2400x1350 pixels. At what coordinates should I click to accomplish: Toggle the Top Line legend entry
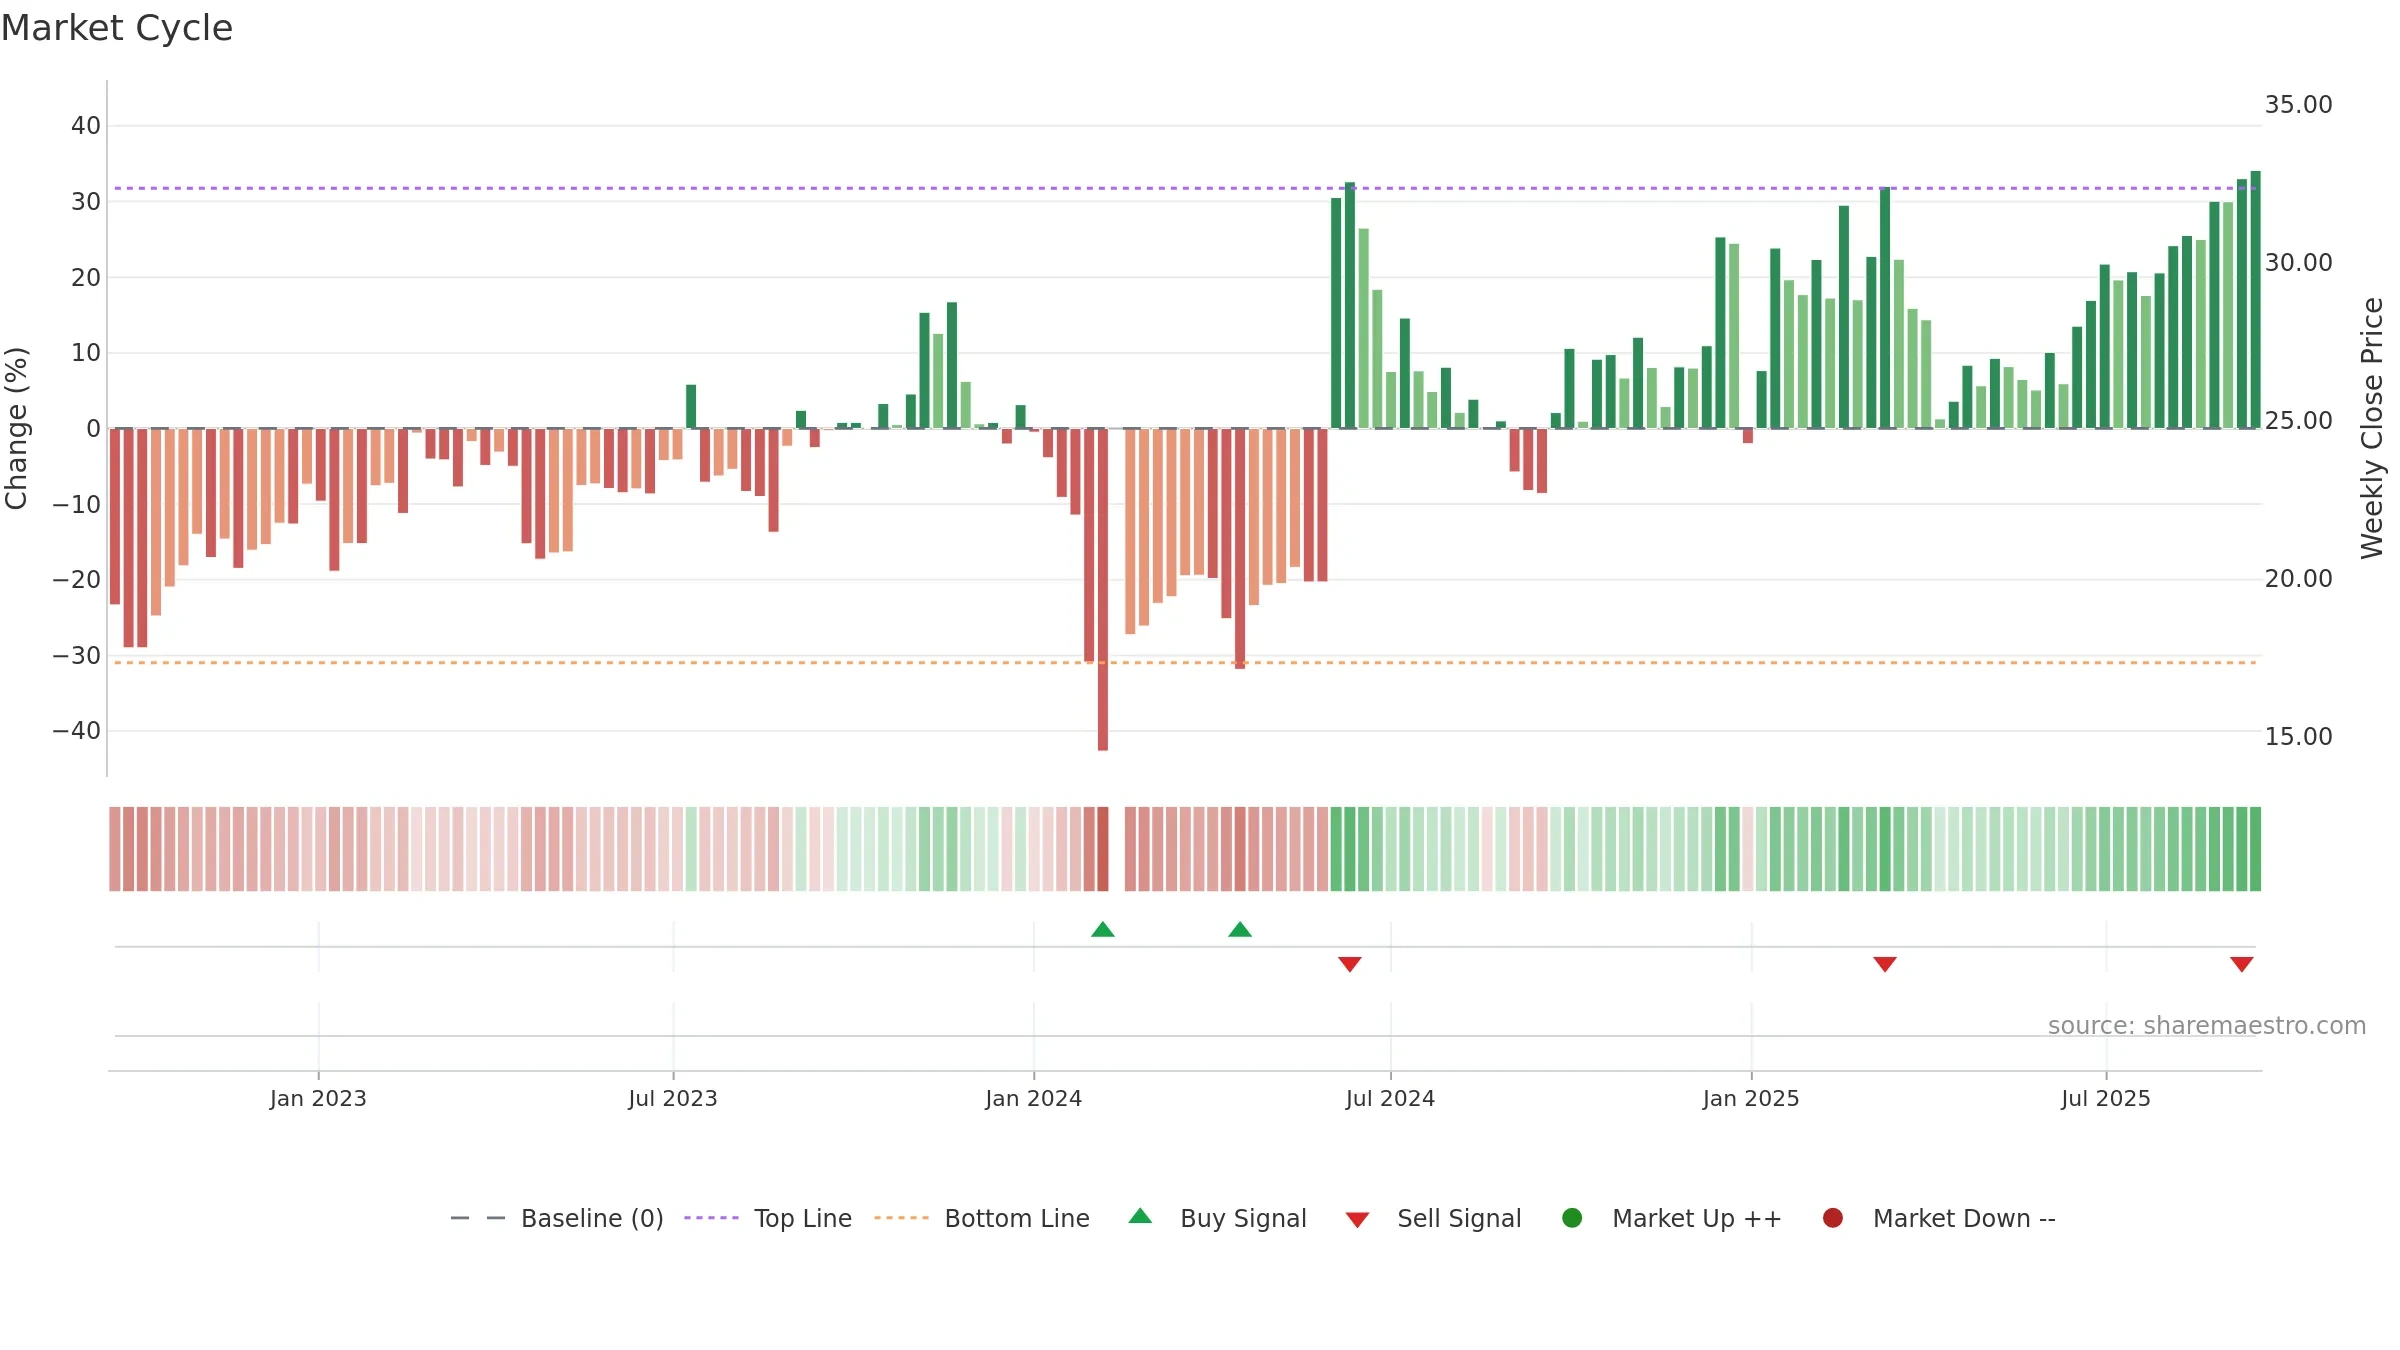(x=768, y=1218)
